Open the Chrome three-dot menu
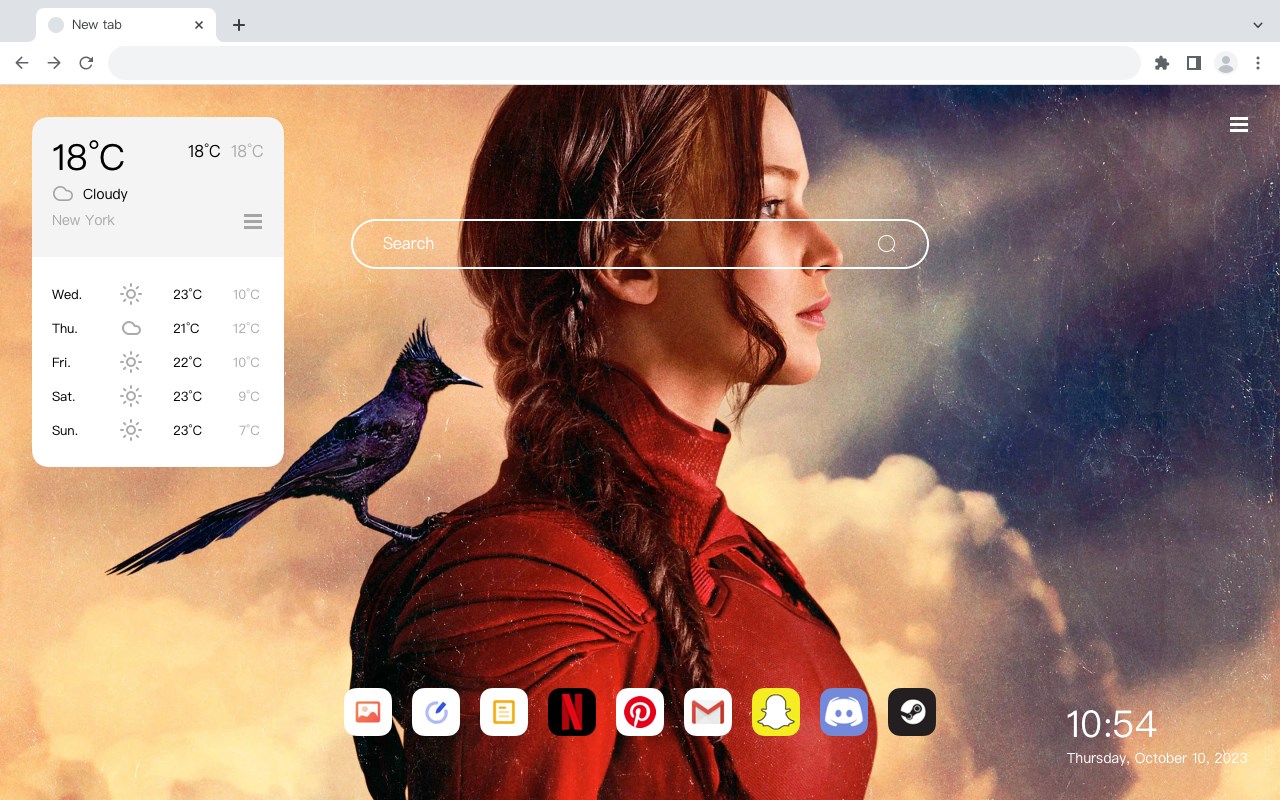This screenshot has height=800, width=1280. (1258, 63)
